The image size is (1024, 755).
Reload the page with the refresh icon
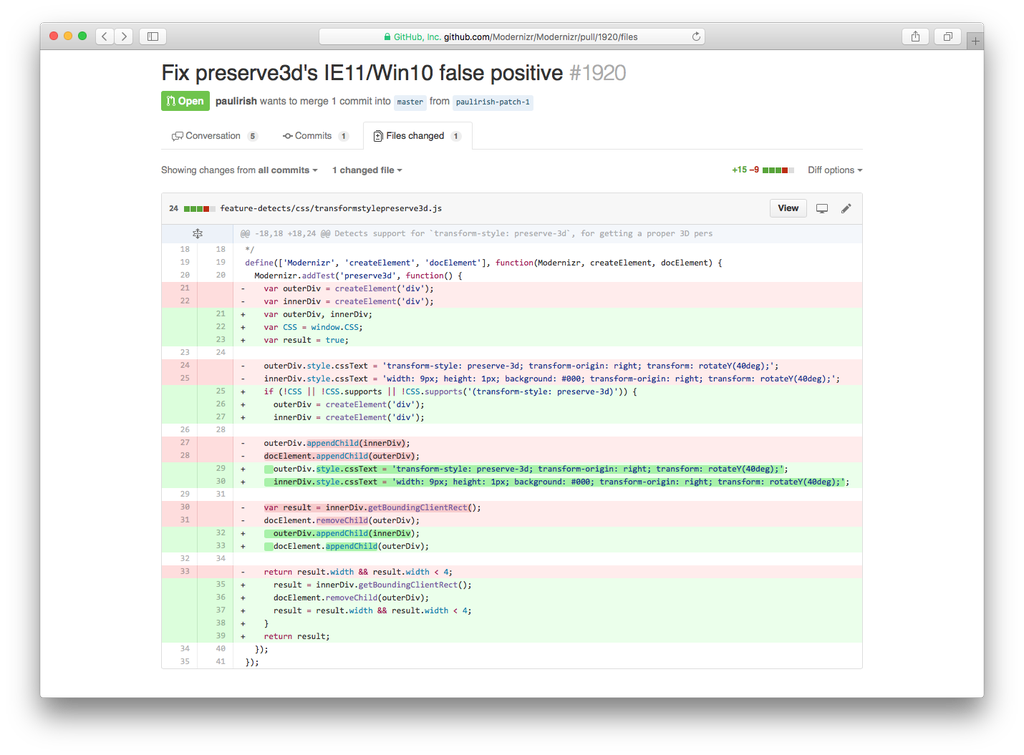coord(696,37)
